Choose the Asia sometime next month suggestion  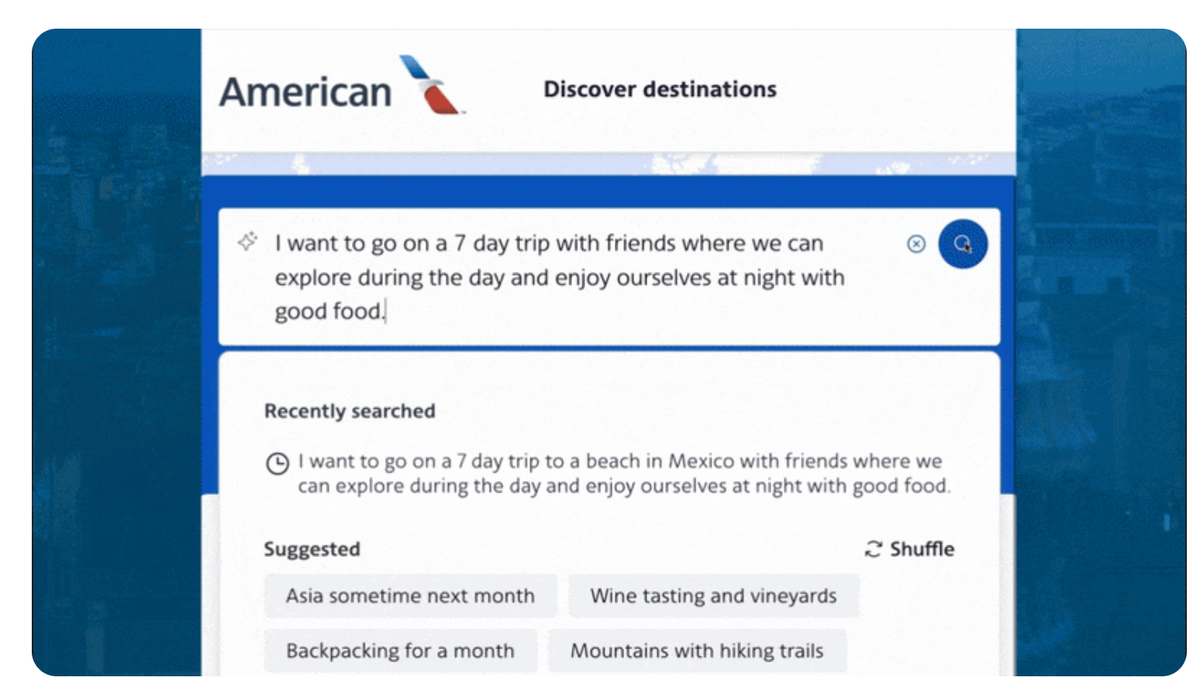(x=410, y=596)
